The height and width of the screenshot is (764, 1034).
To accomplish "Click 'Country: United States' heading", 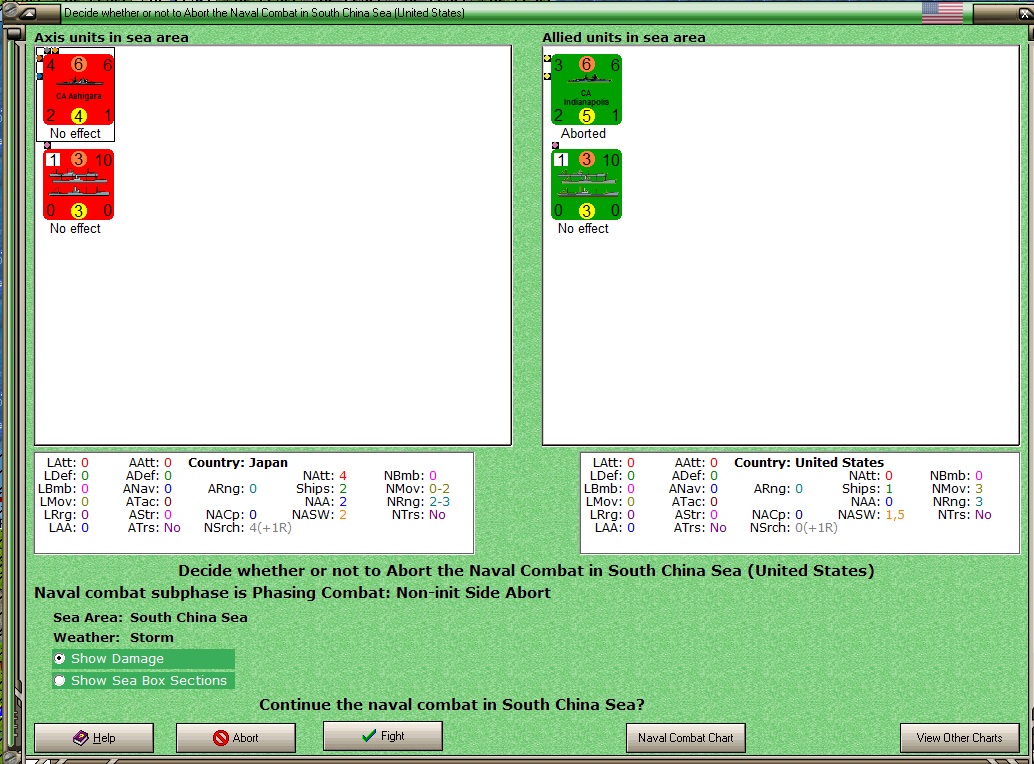I will (x=808, y=462).
